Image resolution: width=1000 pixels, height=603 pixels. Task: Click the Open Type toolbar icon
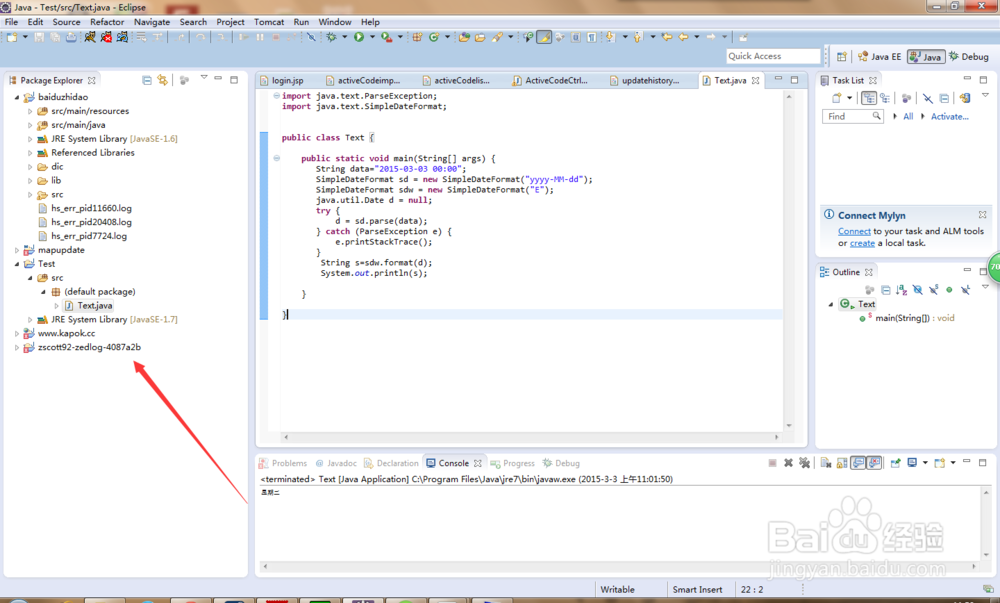464,37
